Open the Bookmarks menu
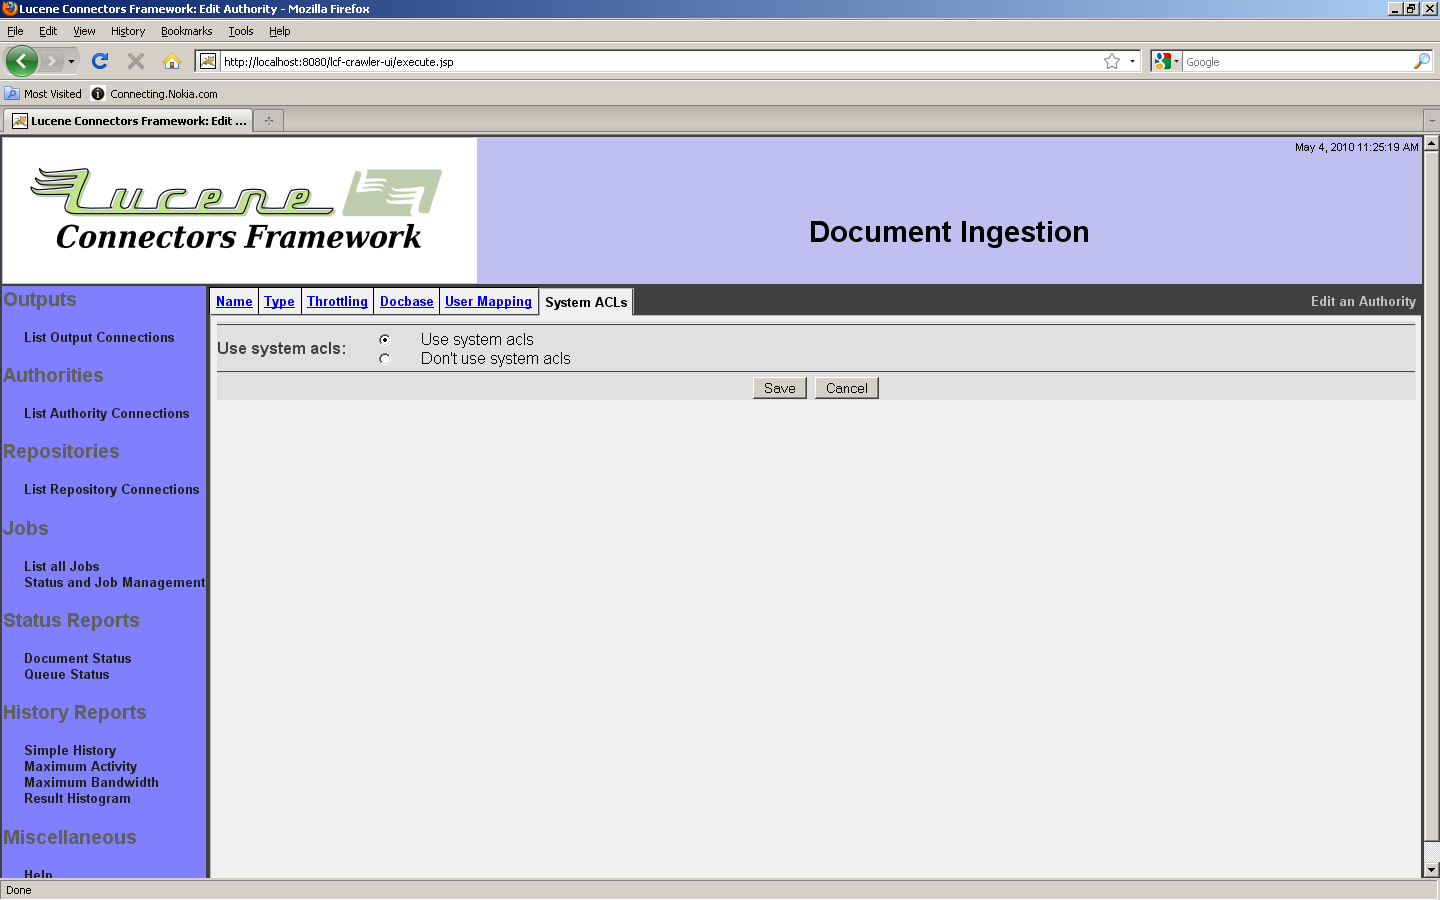1440x900 pixels. [186, 31]
